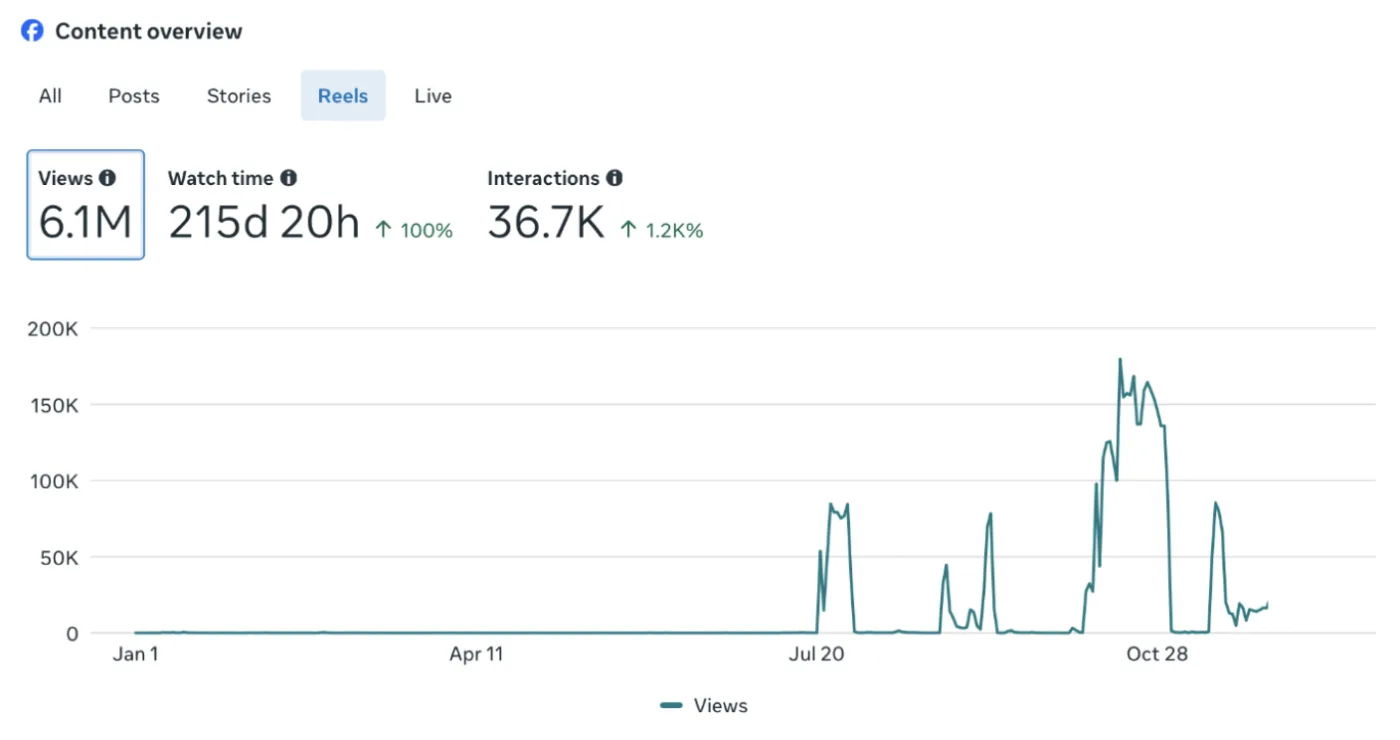Open the Views info icon
Image resolution: width=1400 pixels, height=740 pixels.
click(107, 178)
